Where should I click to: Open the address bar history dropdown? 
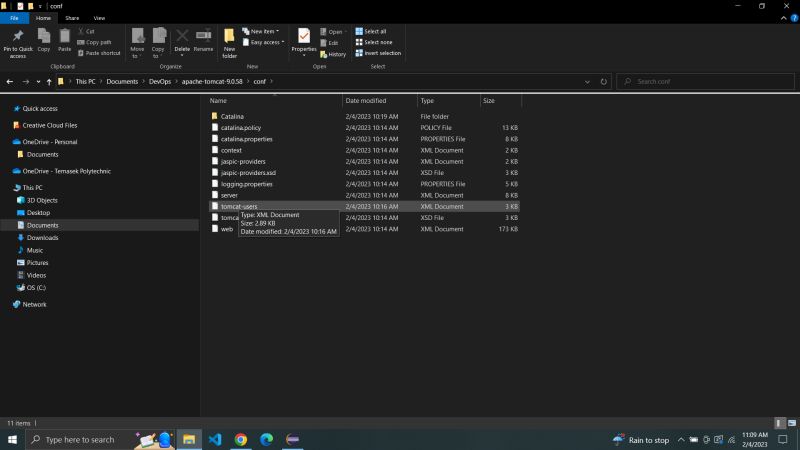pos(587,82)
